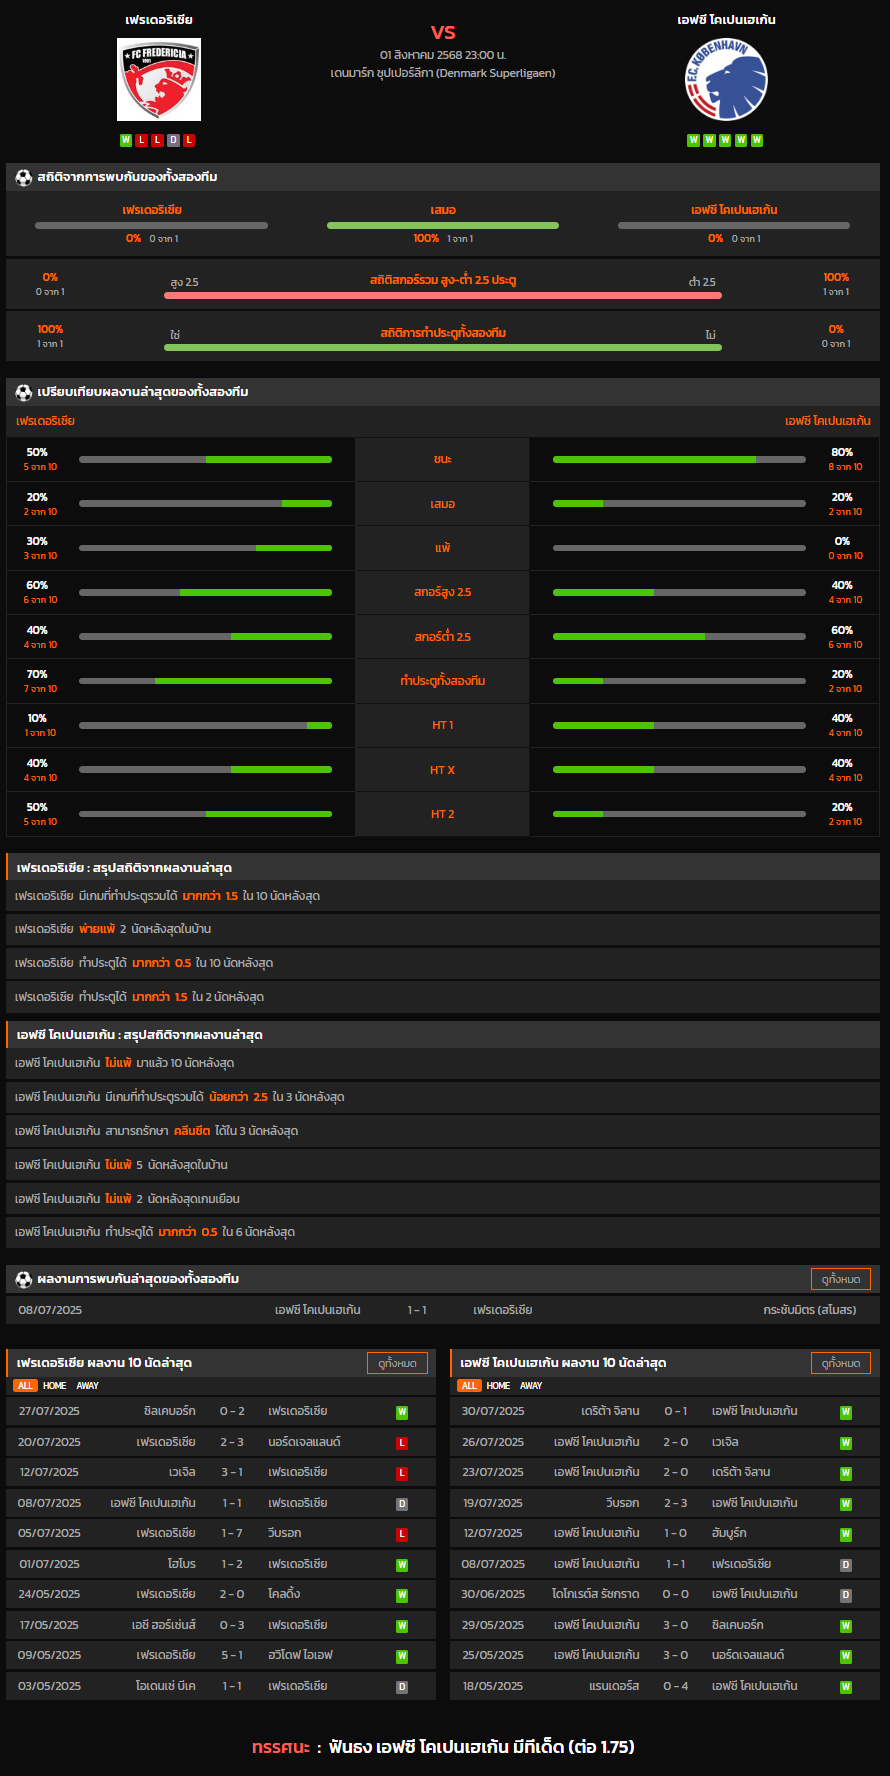Screen dimensions: 890x1776
Task: Select ALL tab in København last 10 matches
Action: [x=469, y=1386]
